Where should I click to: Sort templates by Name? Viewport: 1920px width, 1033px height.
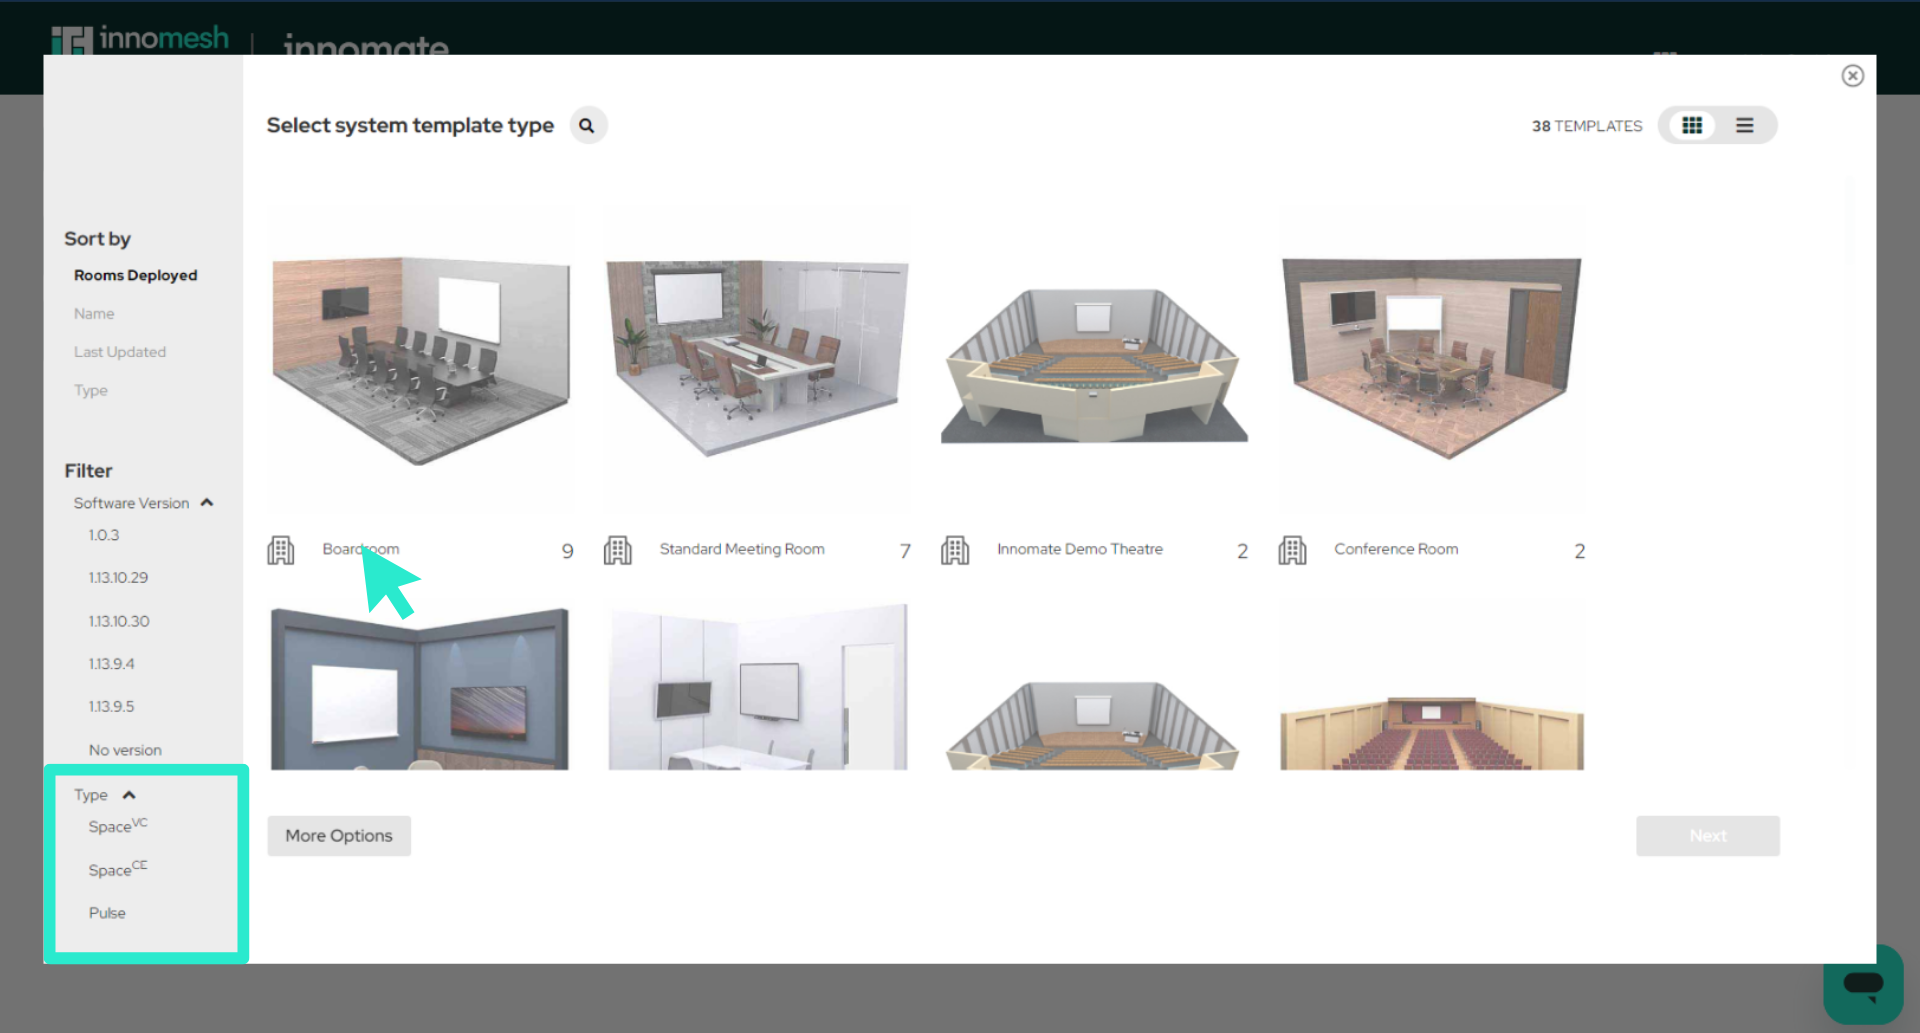coord(94,313)
